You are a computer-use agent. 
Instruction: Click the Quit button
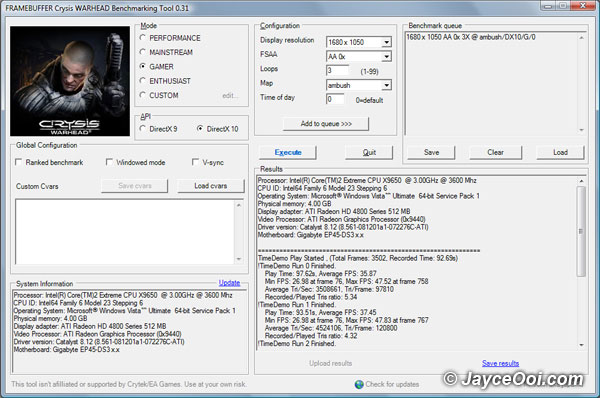click(x=369, y=152)
